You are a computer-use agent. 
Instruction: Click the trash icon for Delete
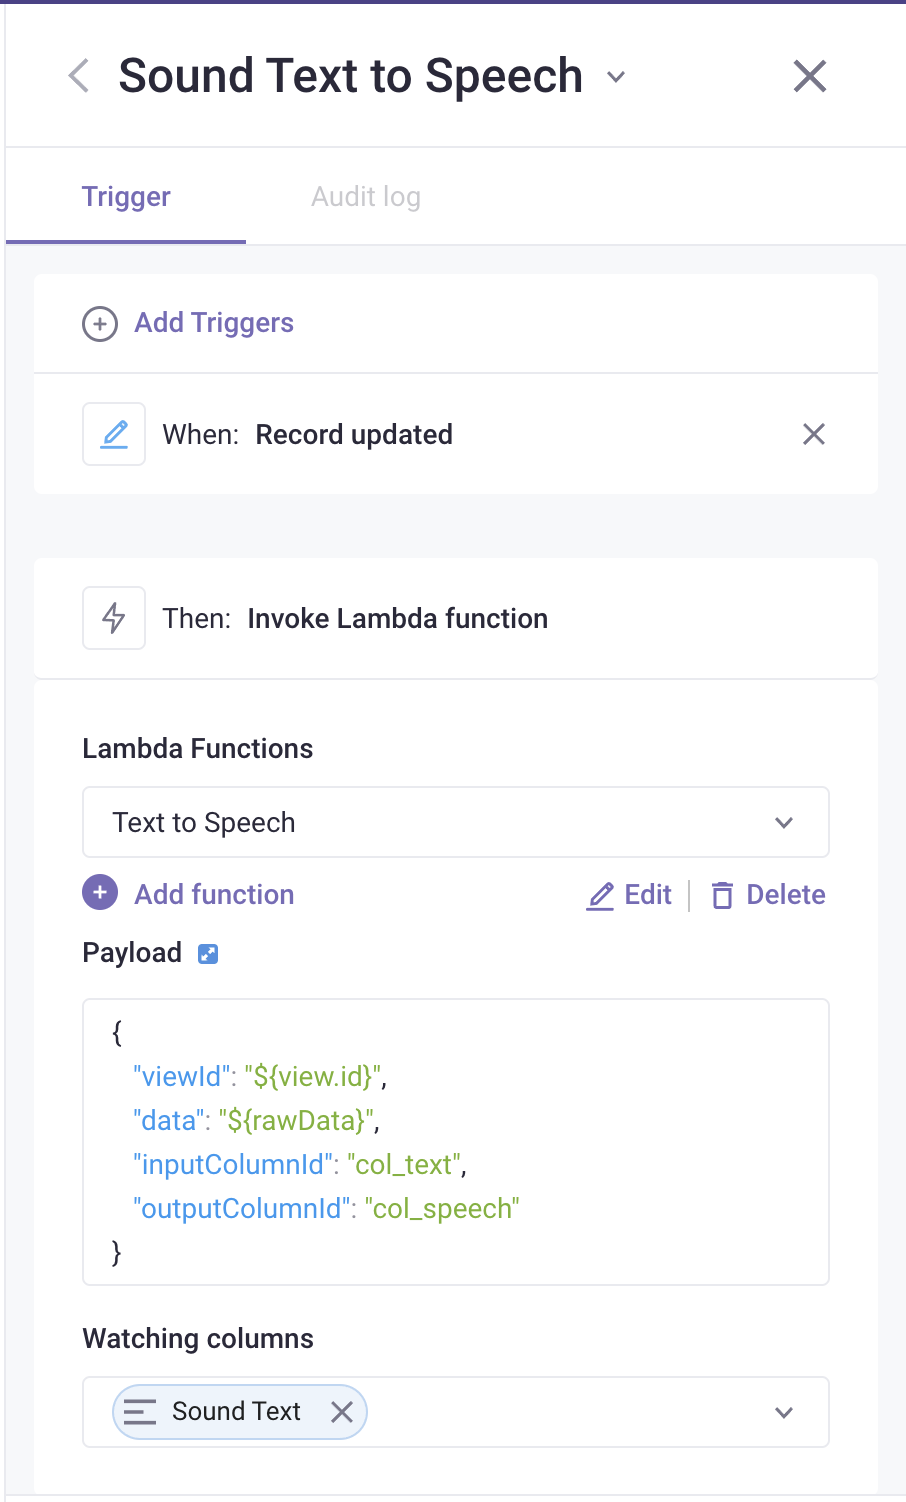coord(722,895)
